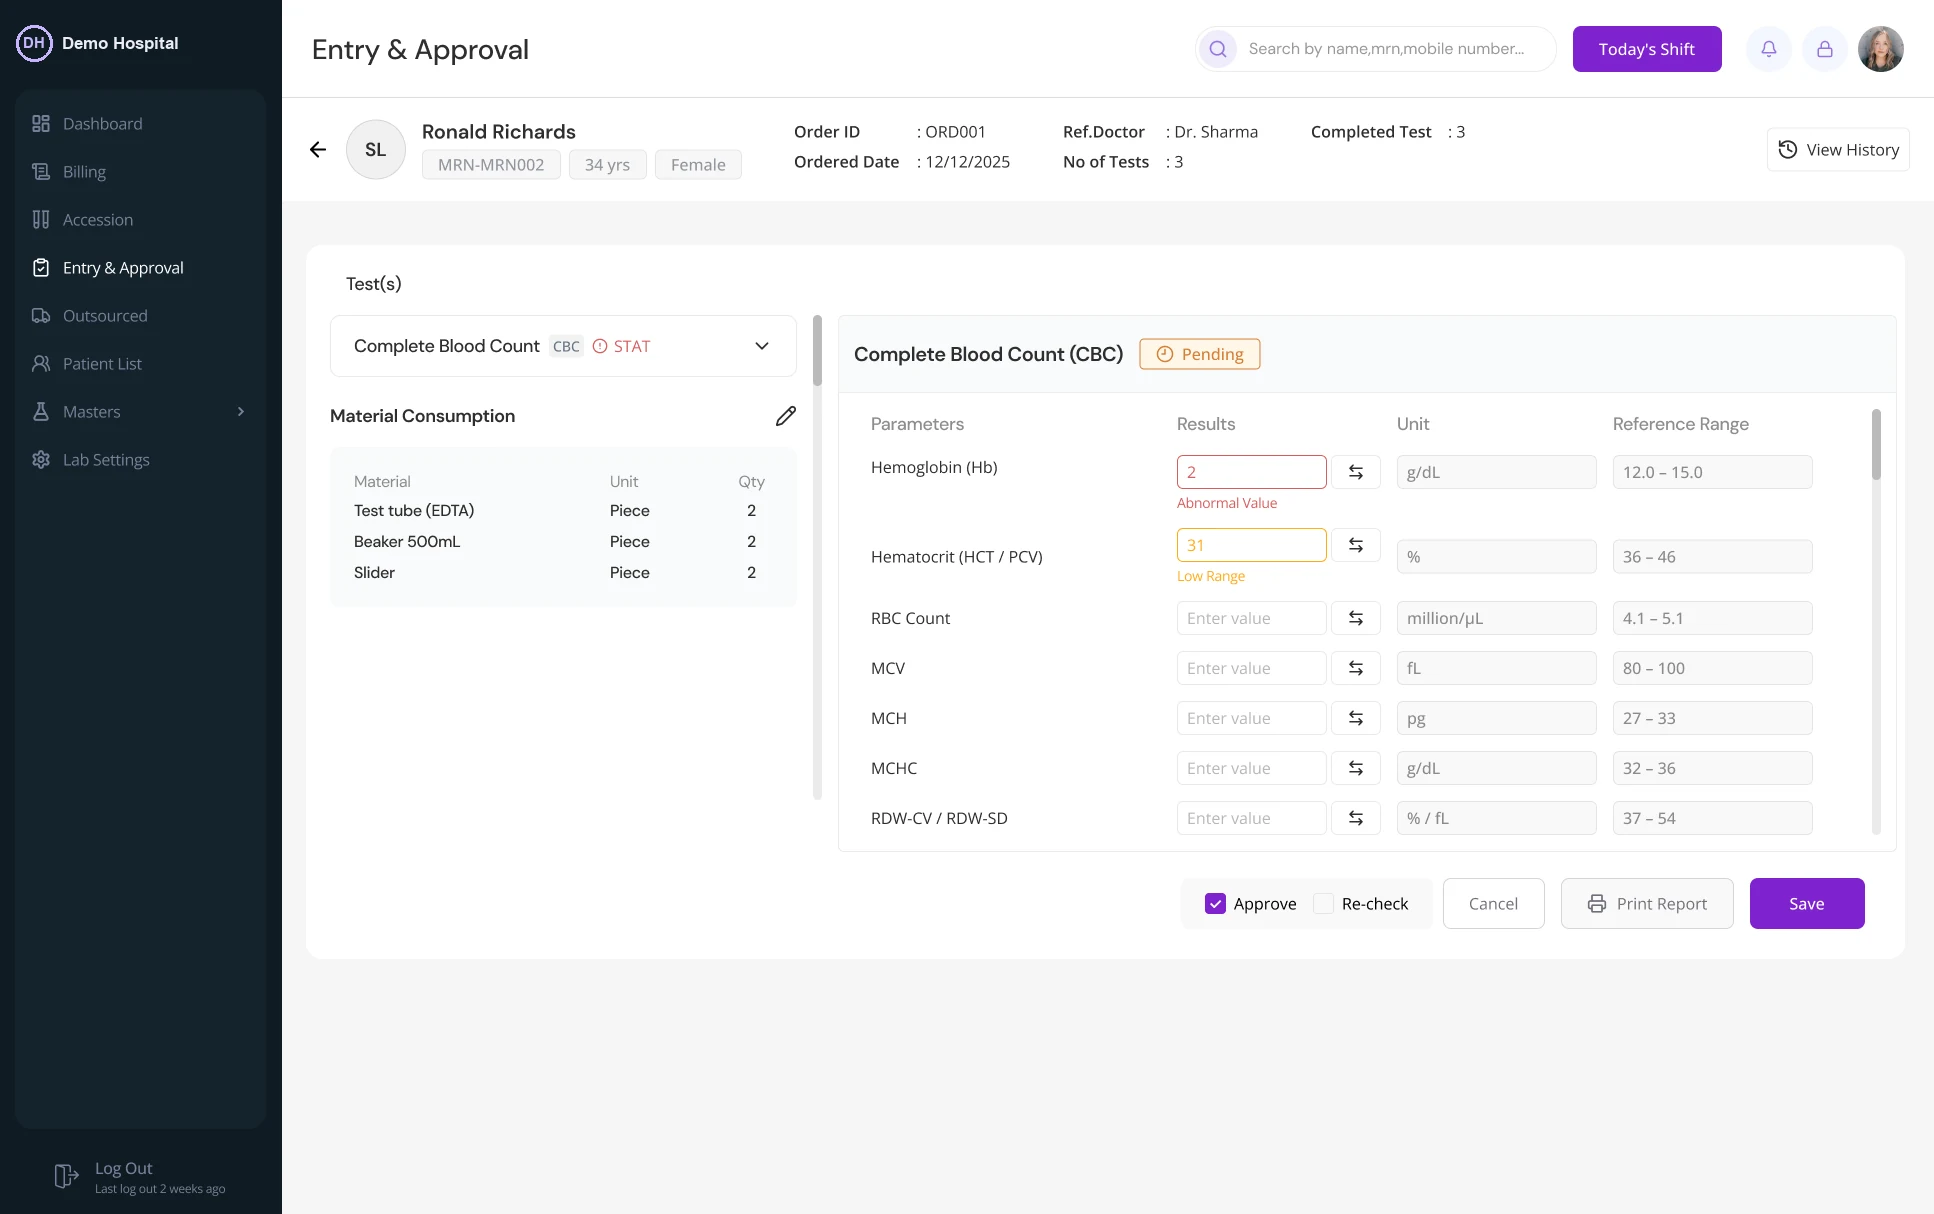The width and height of the screenshot is (1934, 1214).
Task: Open Patient List in sidebar
Action: (140, 364)
